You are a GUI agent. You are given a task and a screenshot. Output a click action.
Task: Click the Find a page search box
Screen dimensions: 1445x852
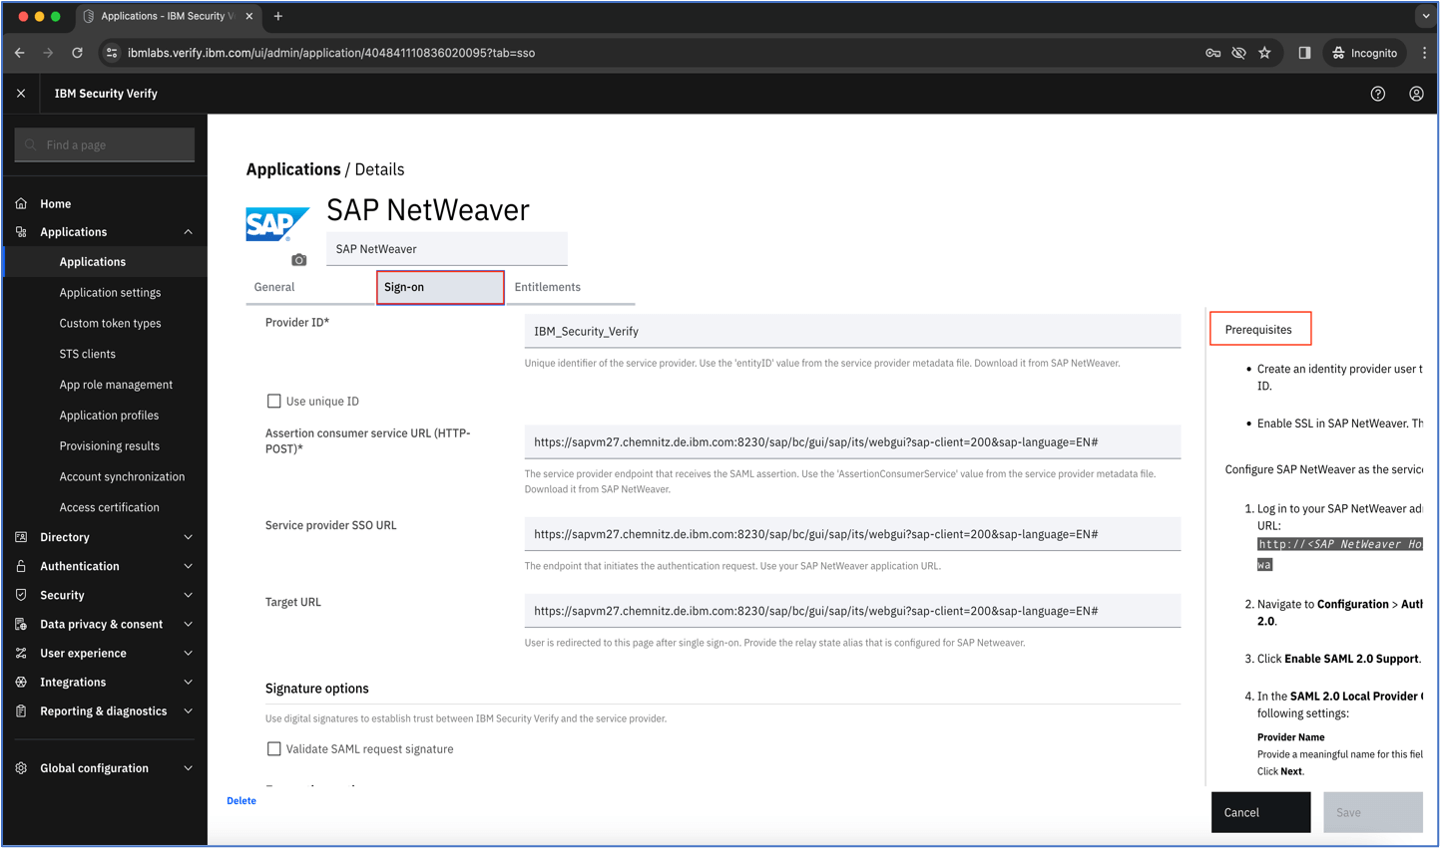(x=105, y=145)
